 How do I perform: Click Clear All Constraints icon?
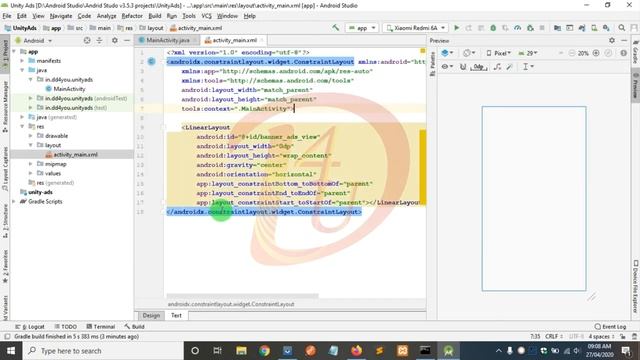[x=497, y=67]
